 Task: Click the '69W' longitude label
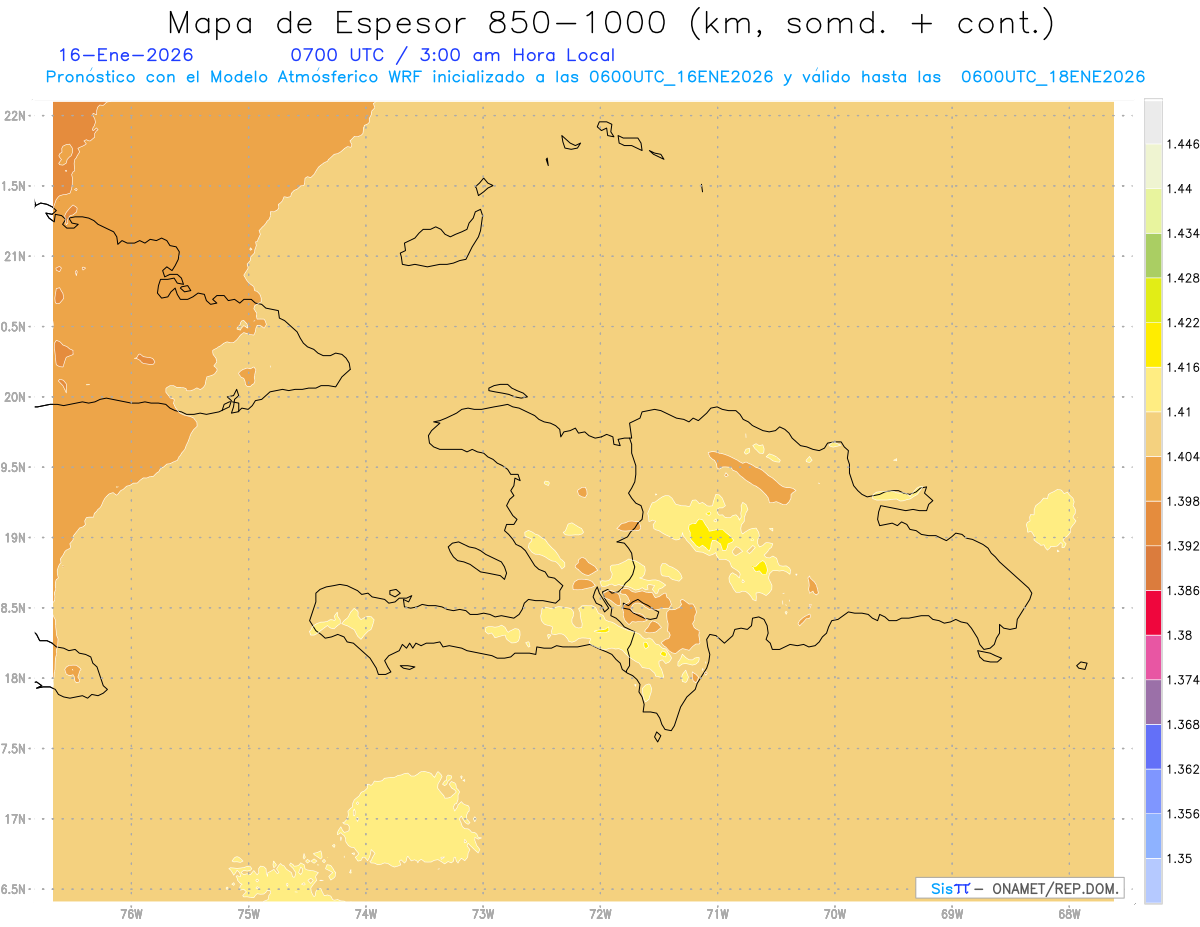(952, 915)
